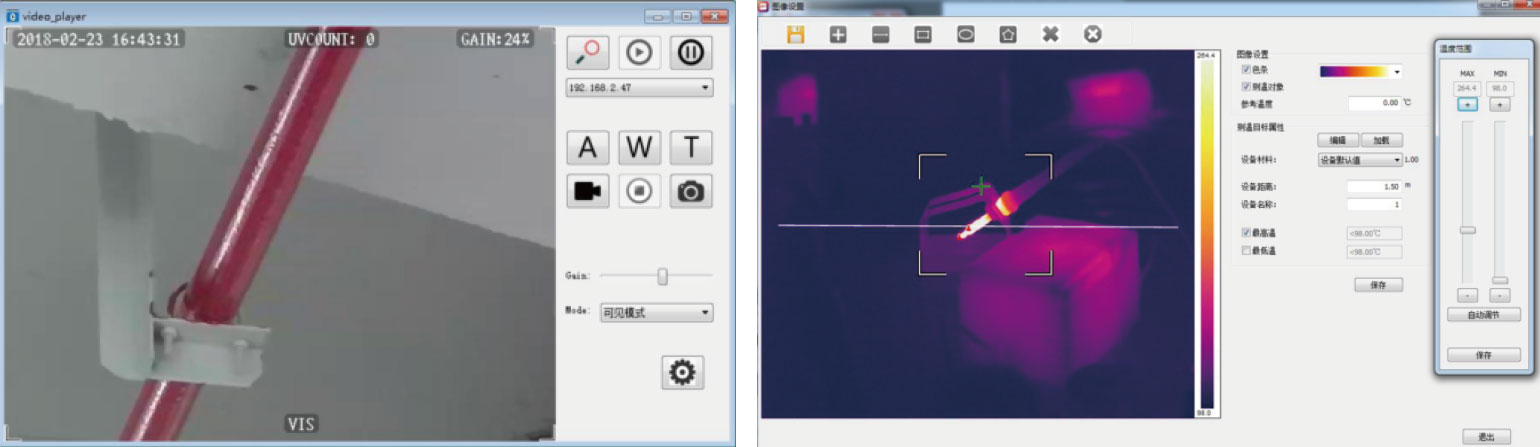Screen dimensions: 1540x447
Task: Open the Mode dropdown showing 可见模式
Action: pyautogui.click(x=656, y=313)
